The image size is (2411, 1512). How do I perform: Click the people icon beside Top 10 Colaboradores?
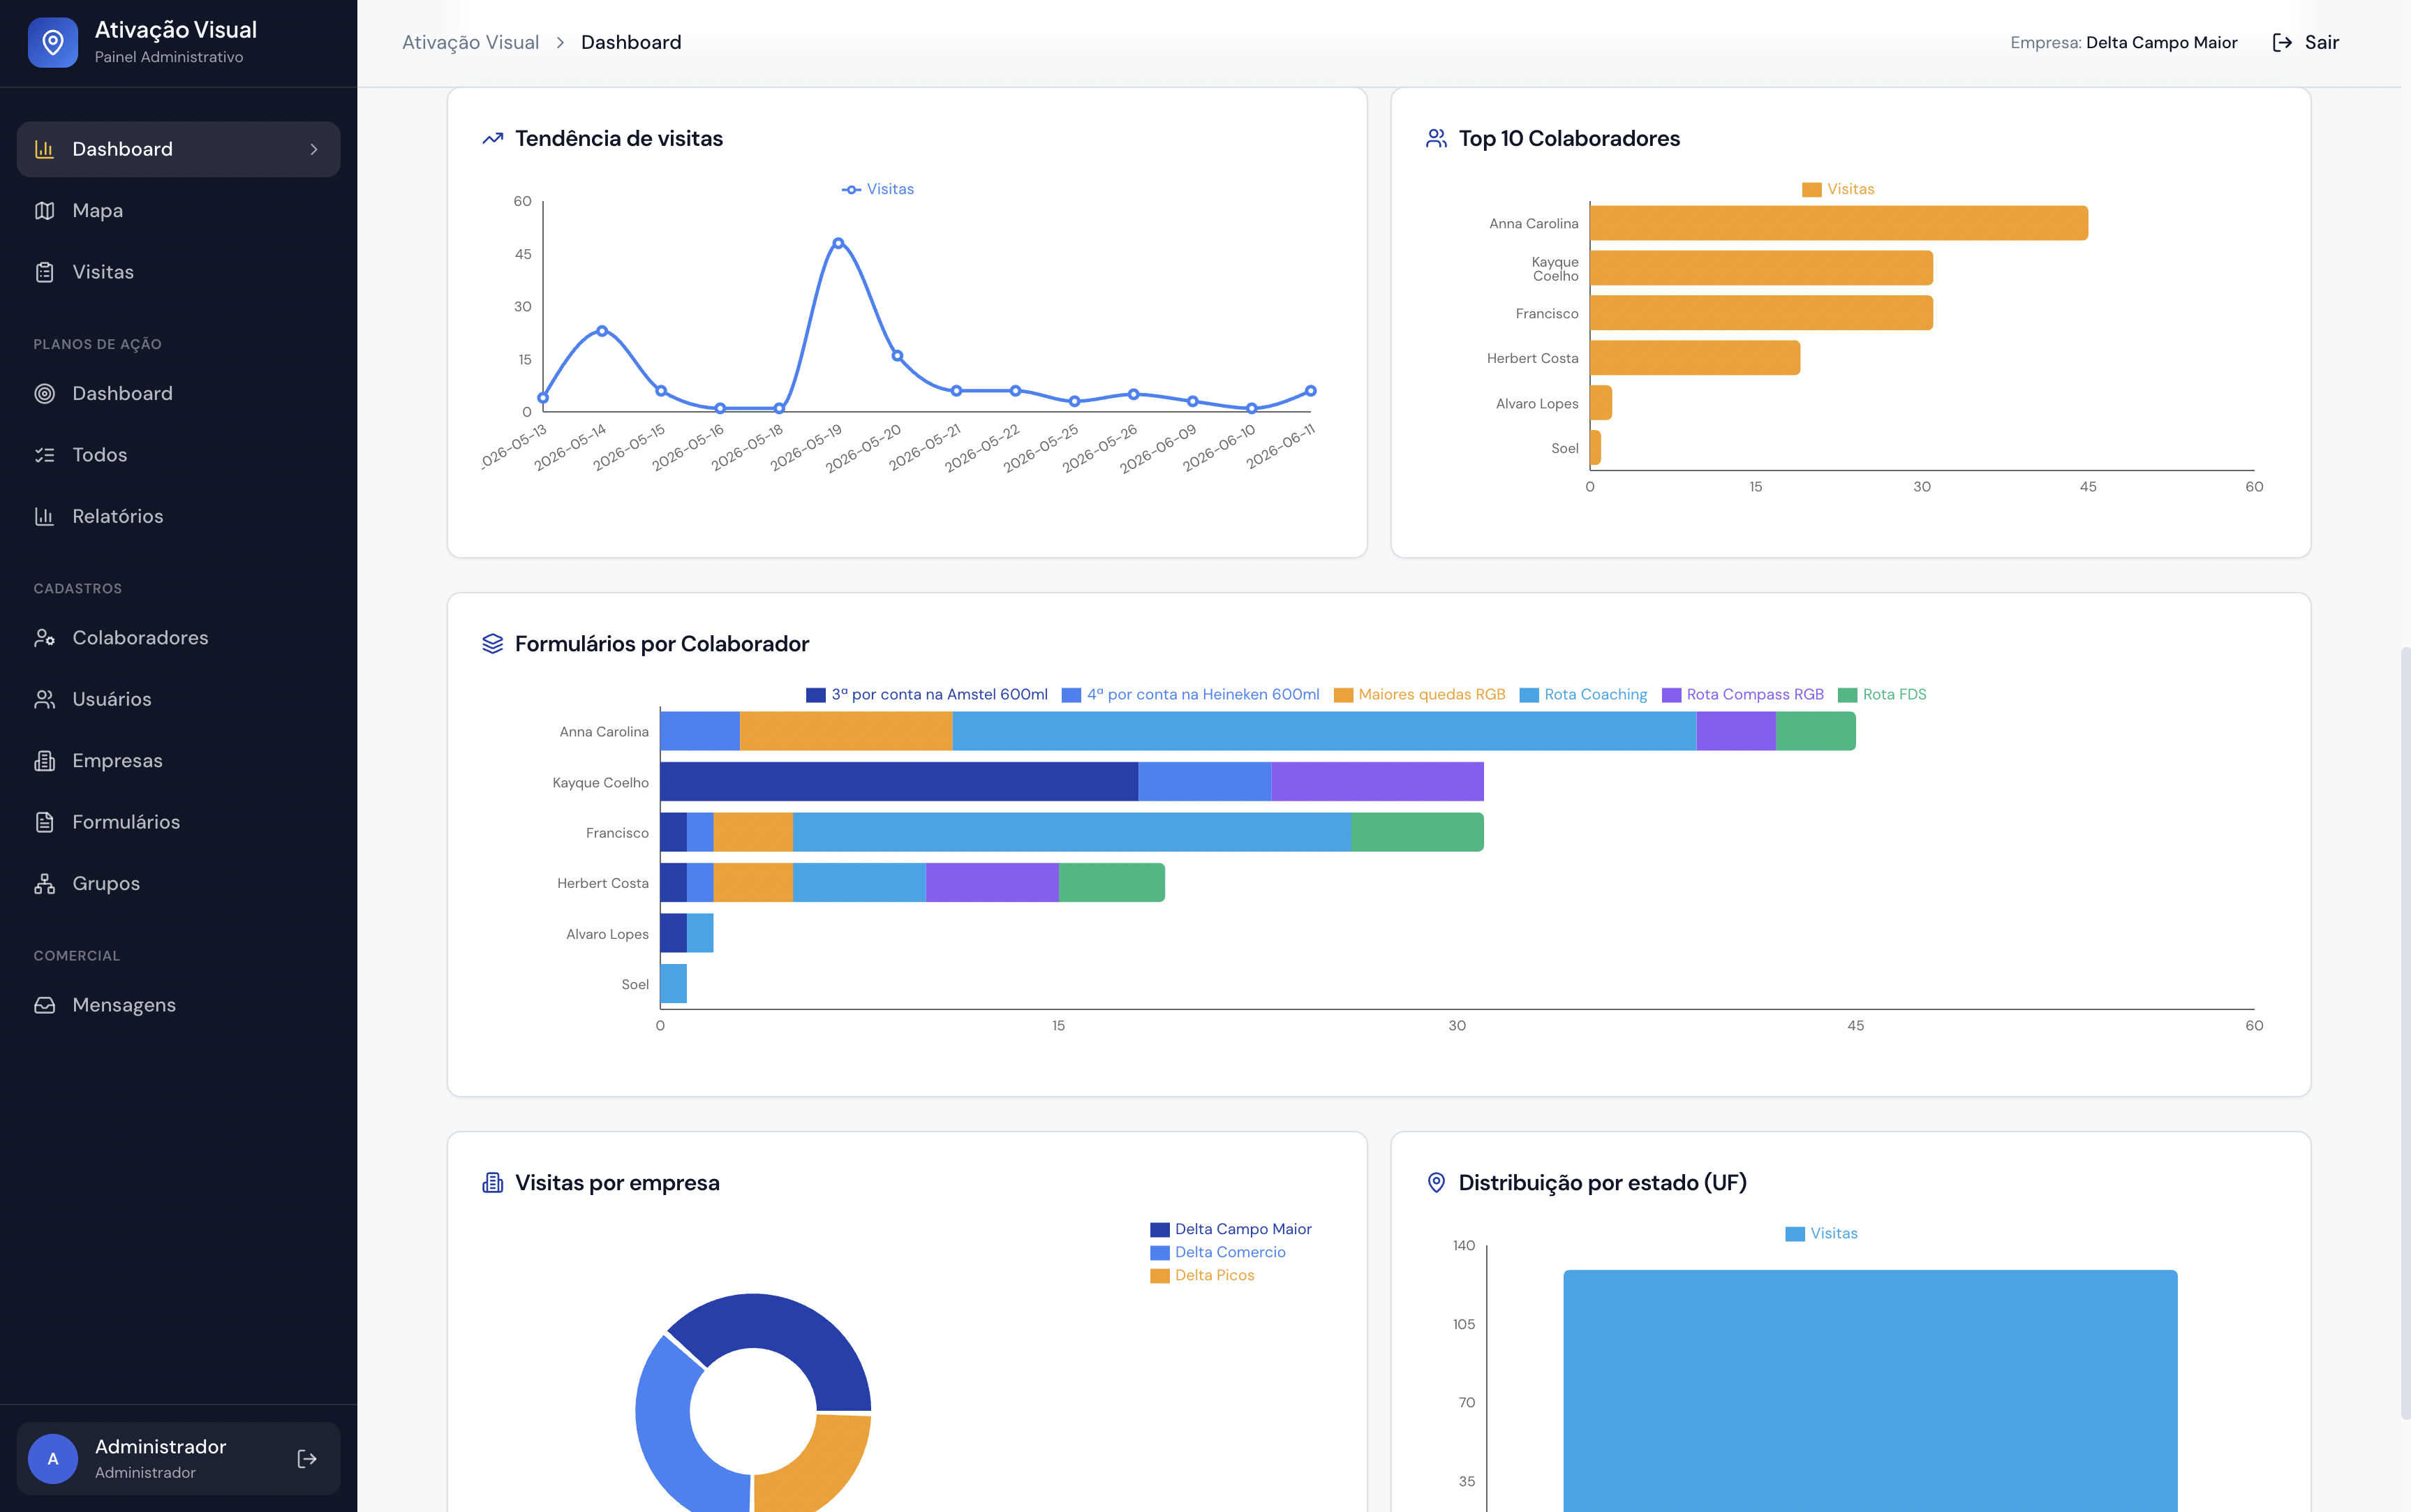(1436, 139)
